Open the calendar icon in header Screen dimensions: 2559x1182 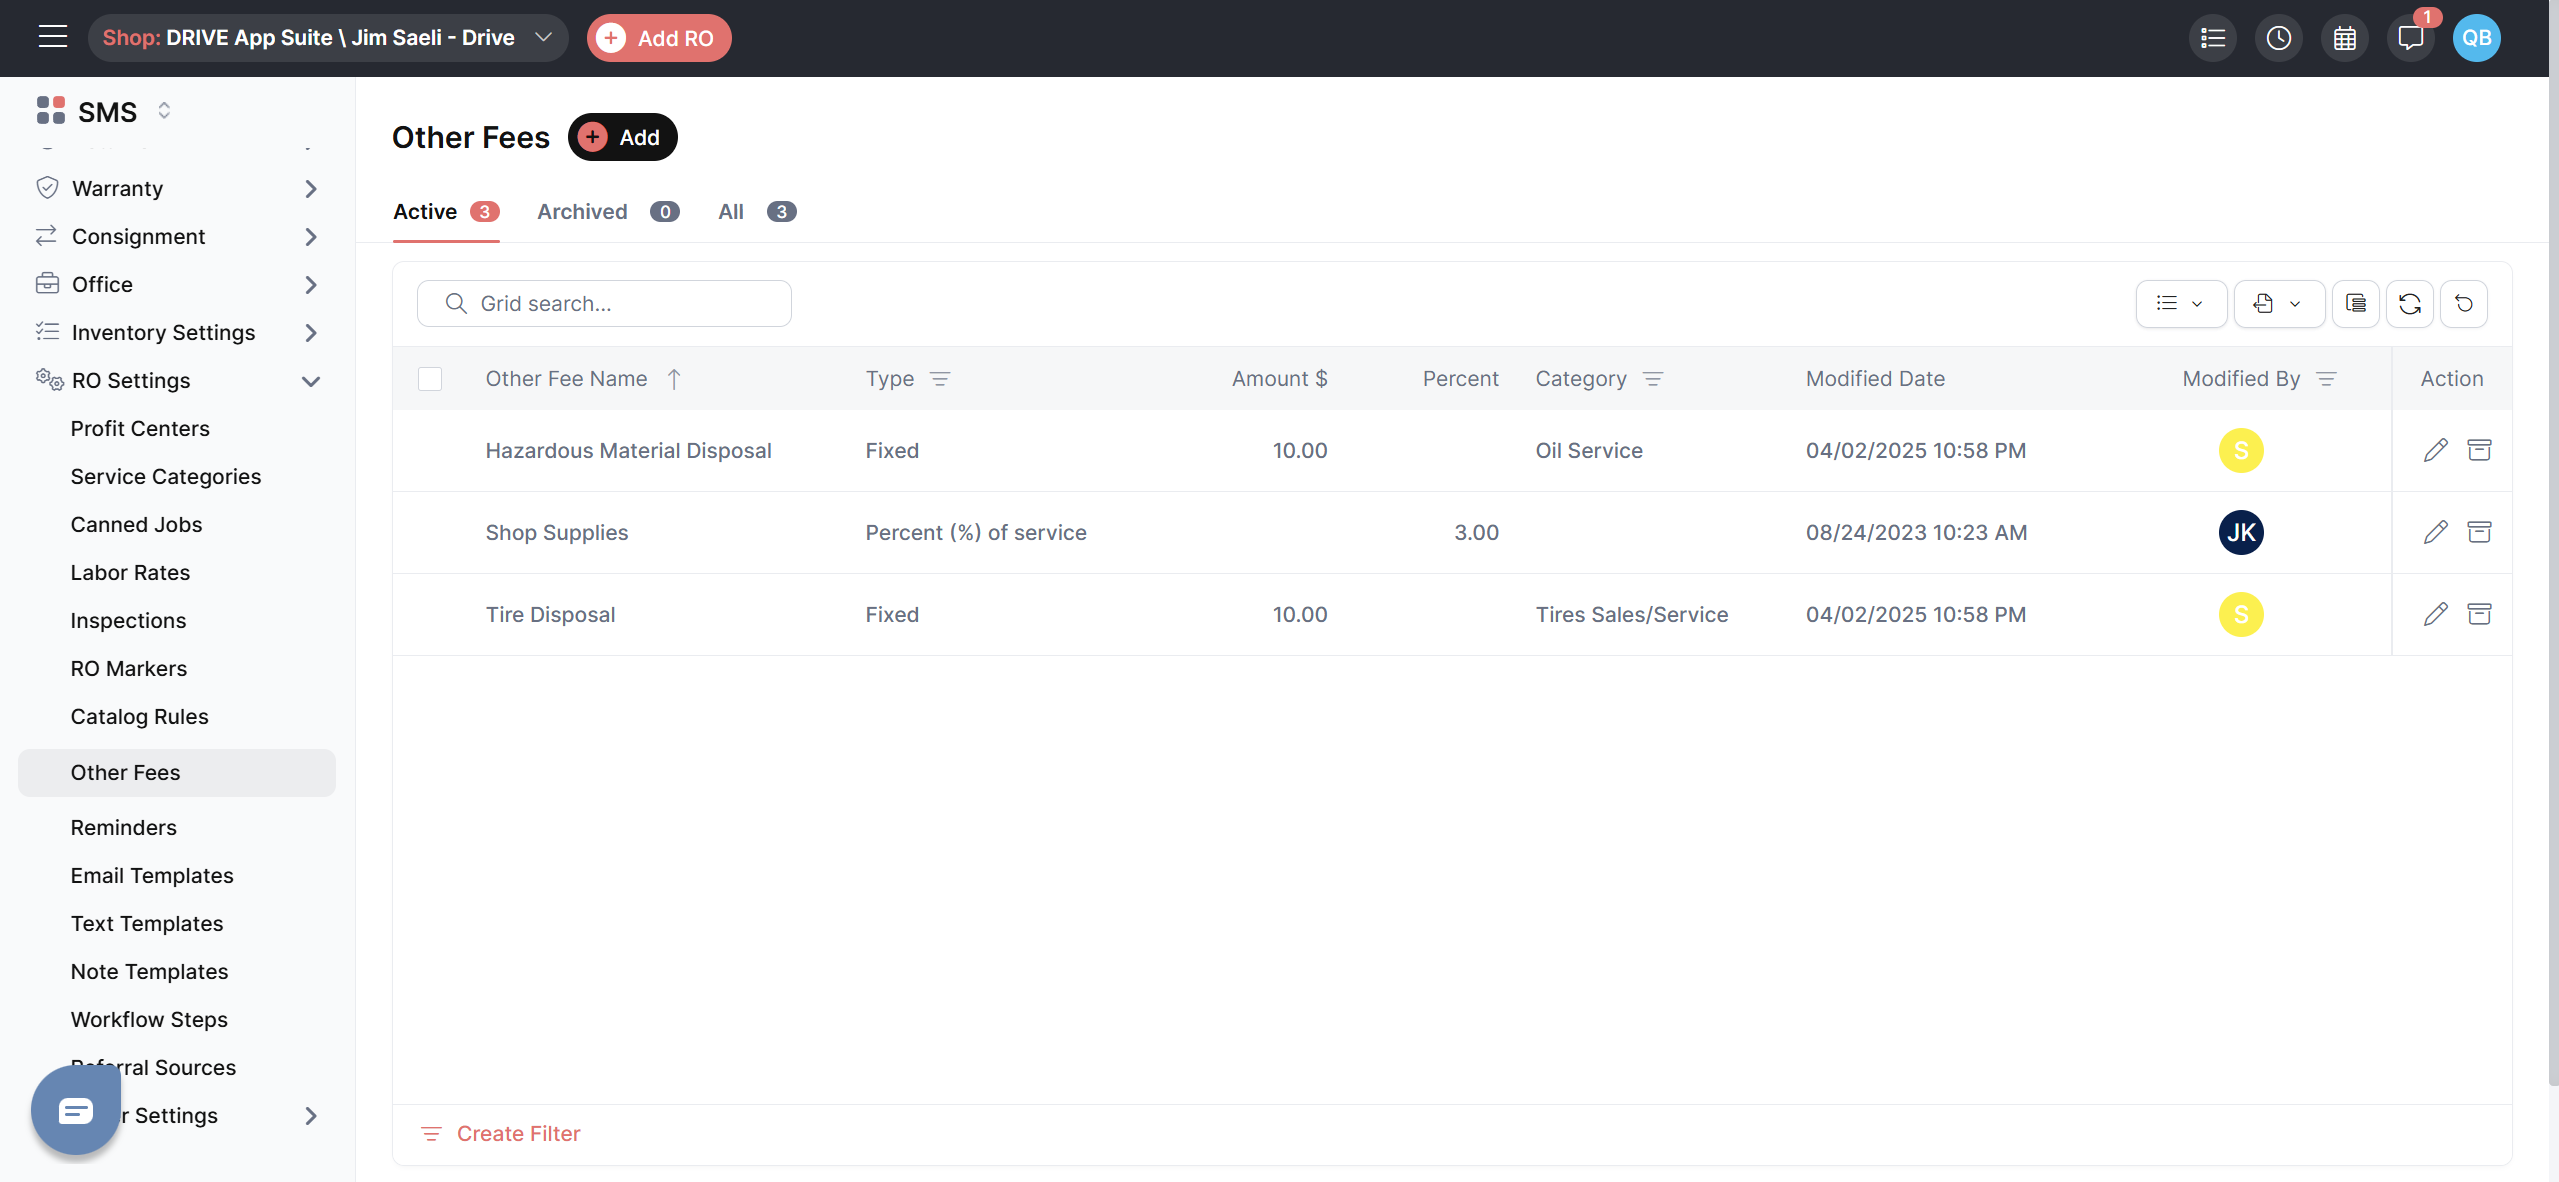click(2344, 38)
